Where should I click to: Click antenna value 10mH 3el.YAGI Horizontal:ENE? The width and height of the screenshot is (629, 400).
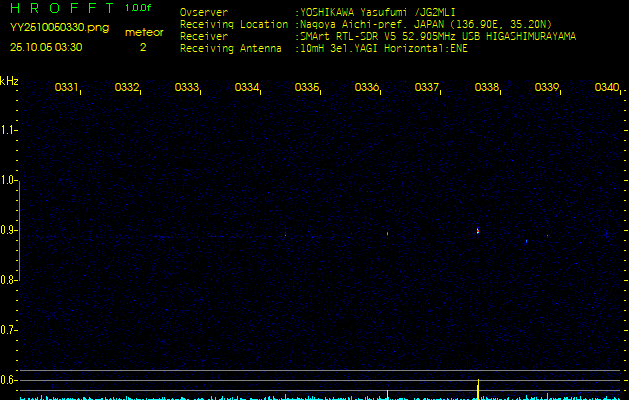[x=384, y=49]
